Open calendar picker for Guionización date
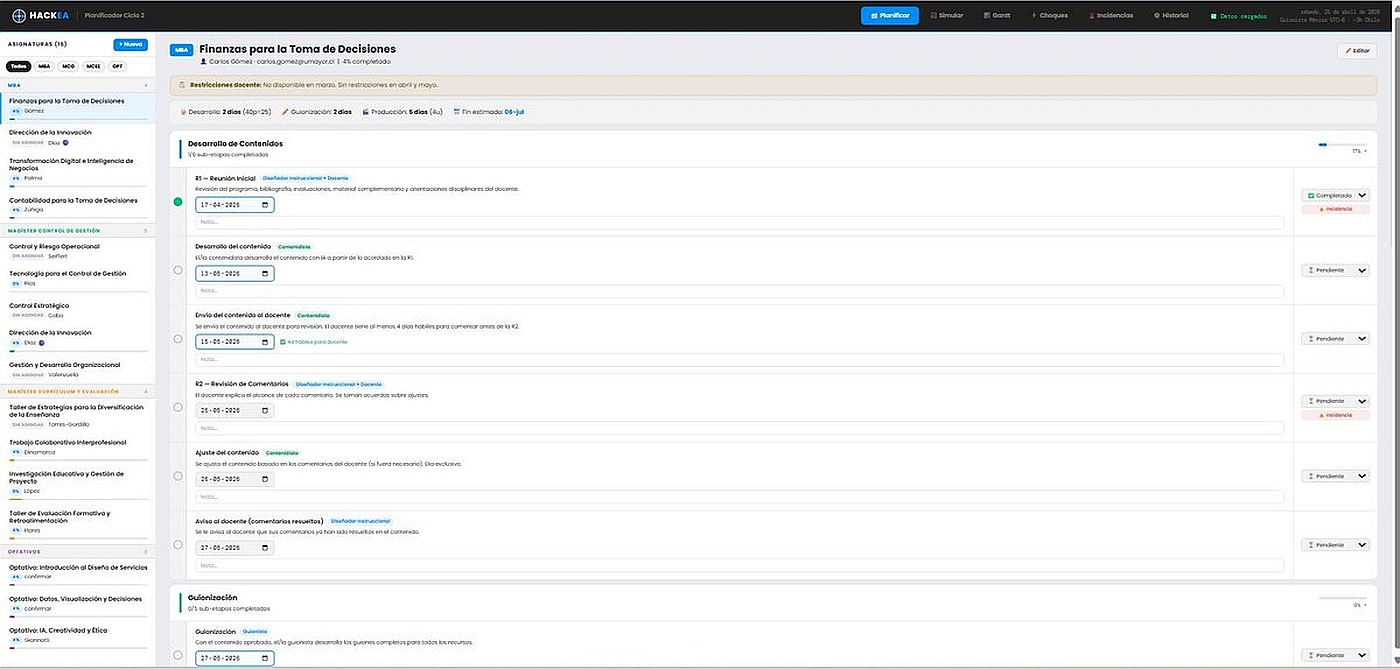The image size is (1400, 669). point(265,658)
